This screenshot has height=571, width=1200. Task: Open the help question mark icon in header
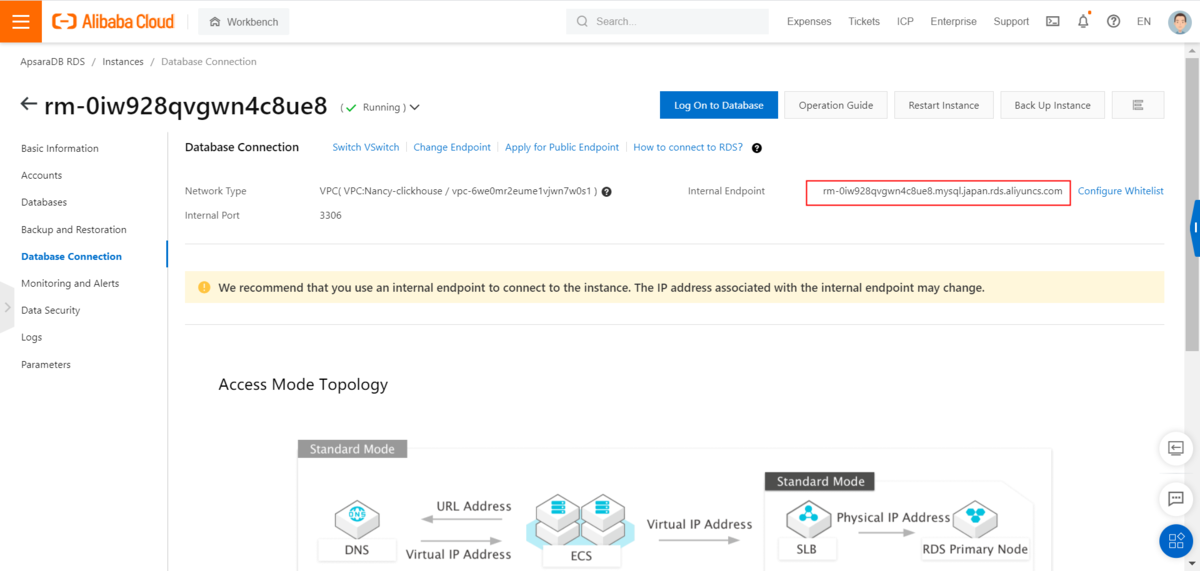pos(1113,21)
